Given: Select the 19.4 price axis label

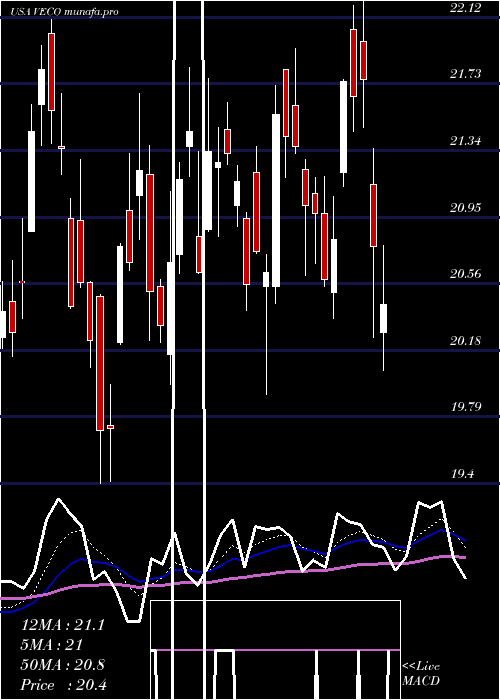Looking at the screenshot, I should pyautogui.click(x=462, y=474).
